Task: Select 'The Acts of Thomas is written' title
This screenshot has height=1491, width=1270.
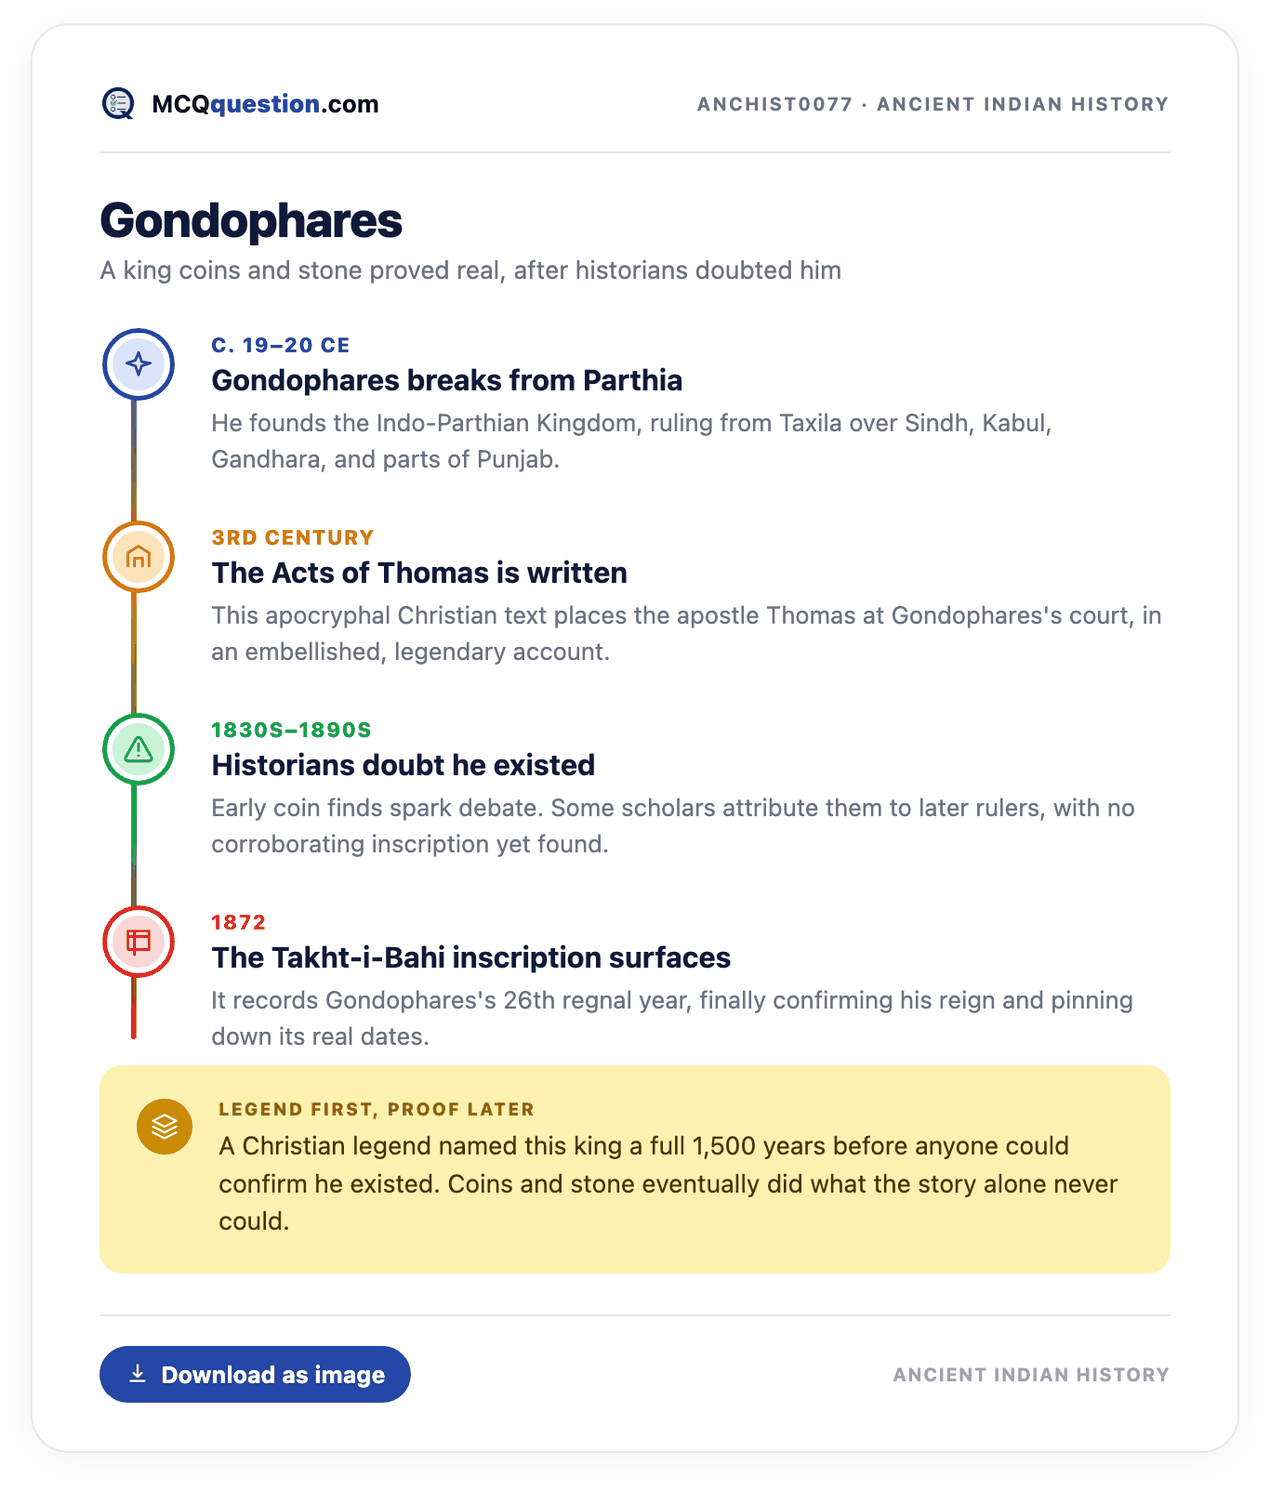Action: [x=420, y=573]
